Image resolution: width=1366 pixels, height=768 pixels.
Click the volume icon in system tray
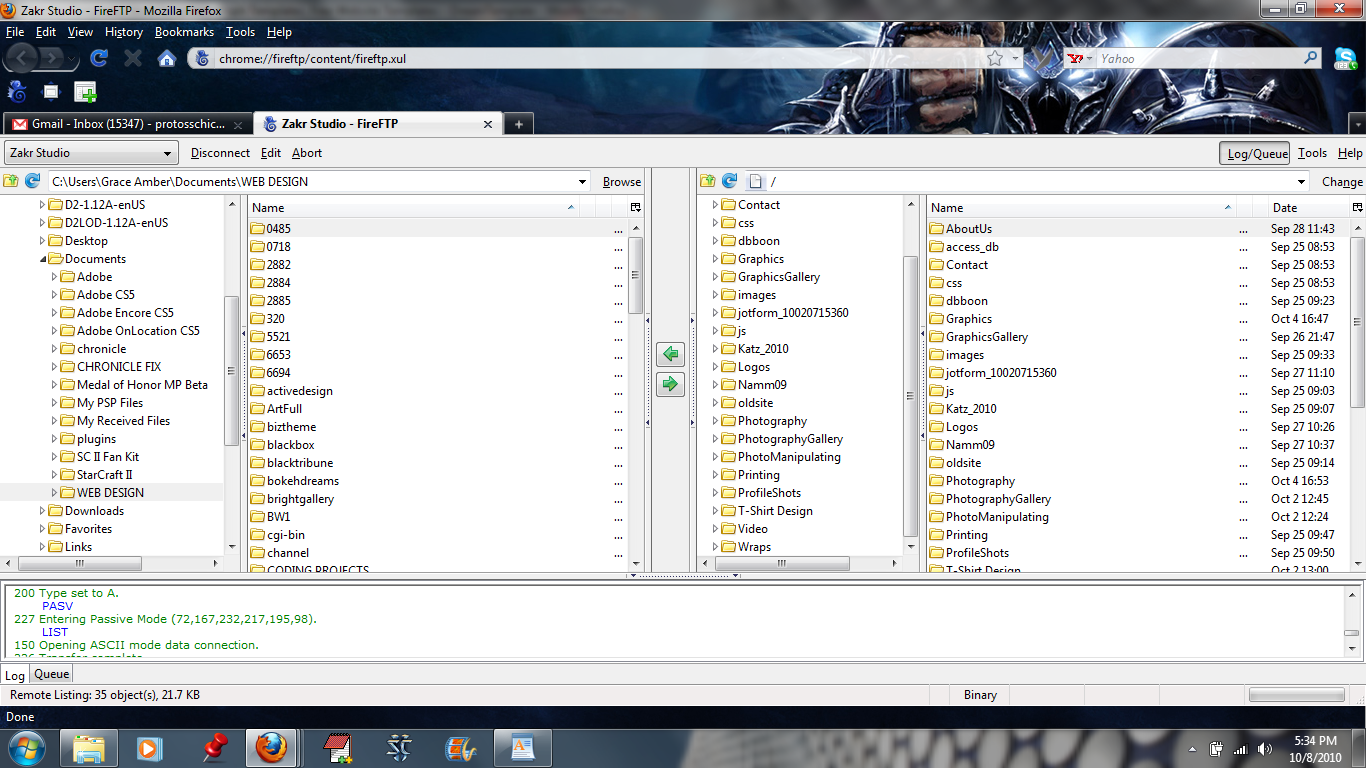point(1264,748)
